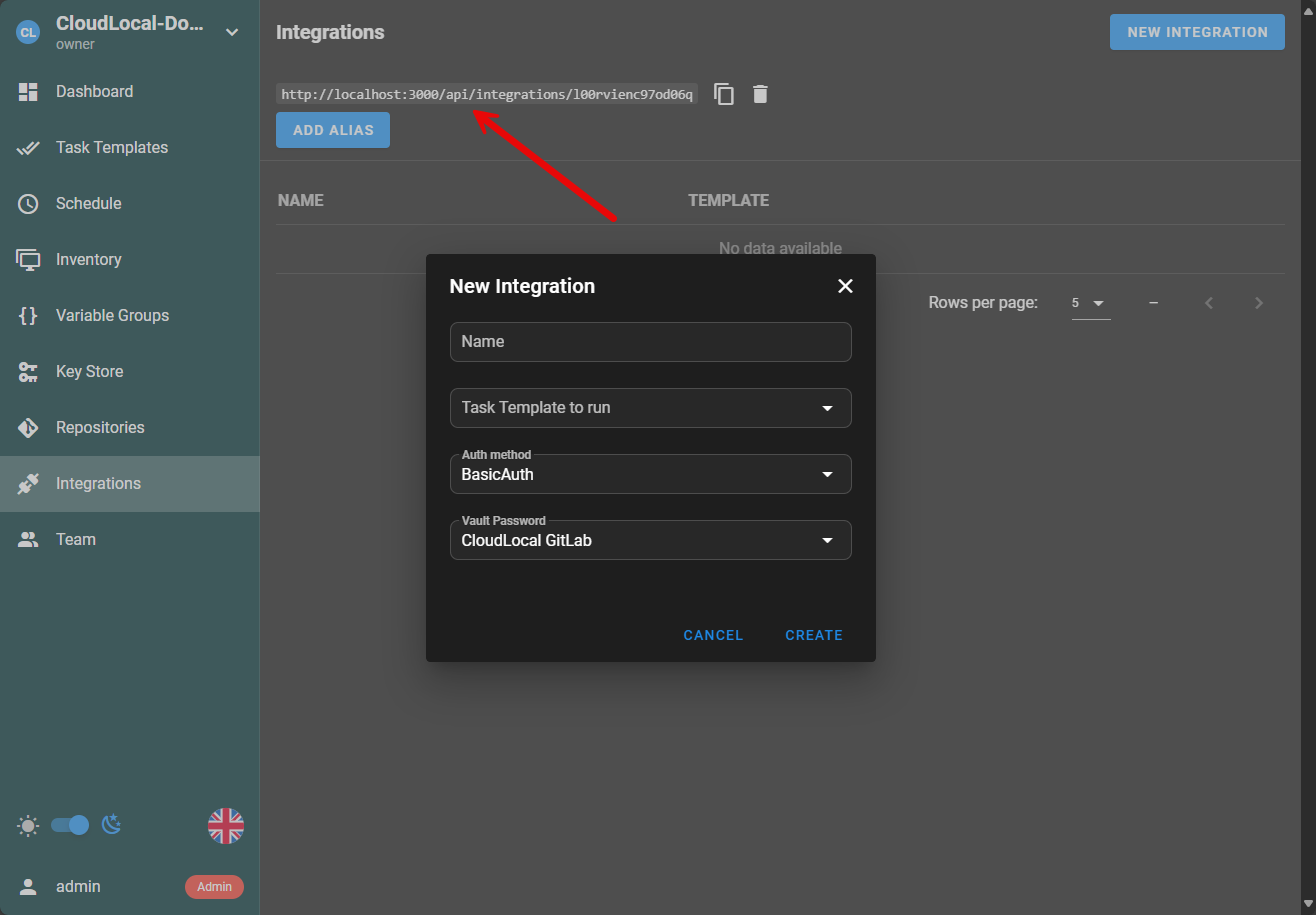Image resolution: width=1316 pixels, height=915 pixels.
Task: Expand the CloudLocal project switcher chevron
Action: coord(232,32)
